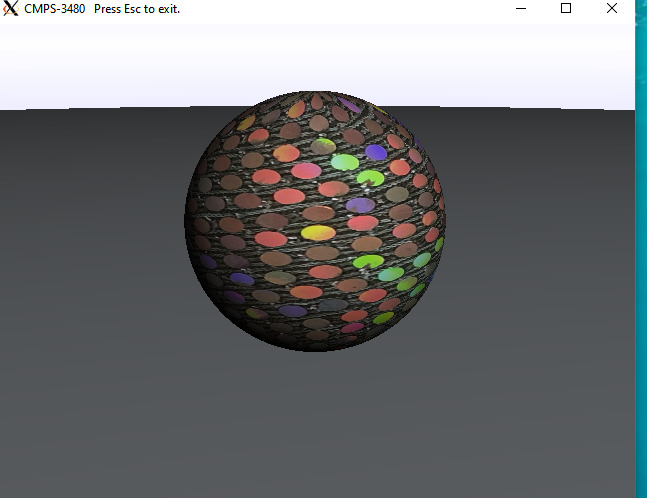Maximize the CMPS-3480 window
This screenshot has width=647, height=498.
[566, 8]
